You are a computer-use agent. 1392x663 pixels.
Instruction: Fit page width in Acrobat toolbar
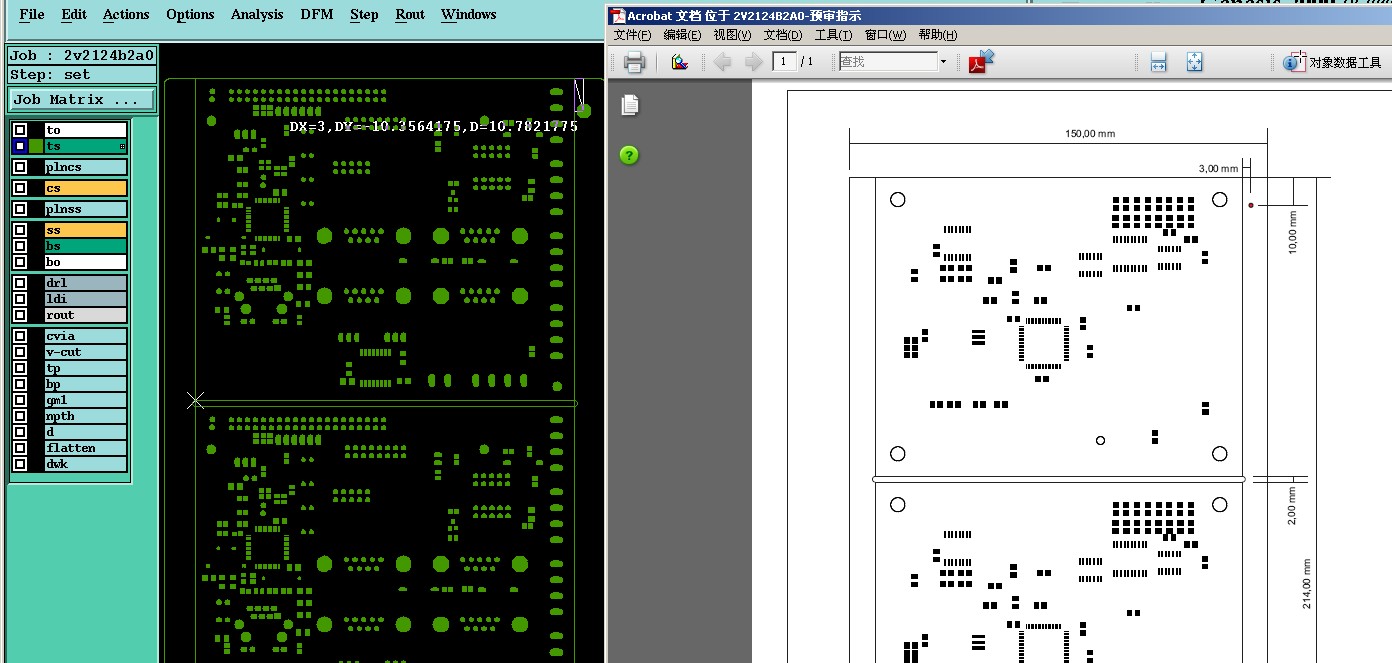[1158, 62]
